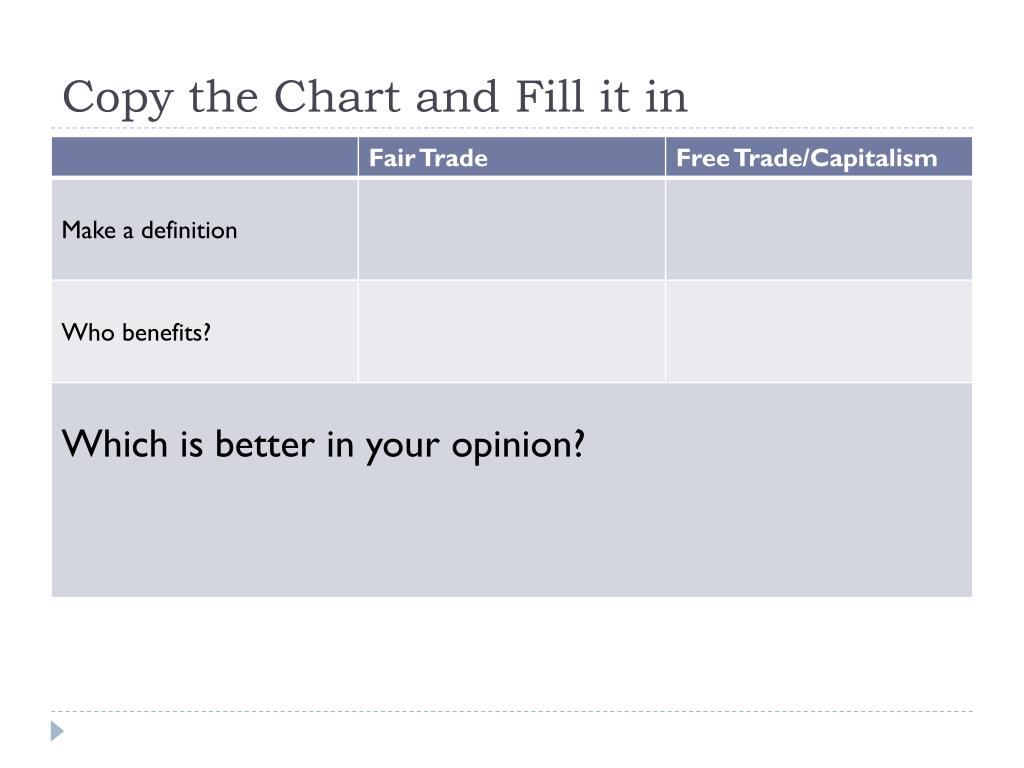Click the word 'Chart' in the title
The image size is (1024, 768).
337,97
